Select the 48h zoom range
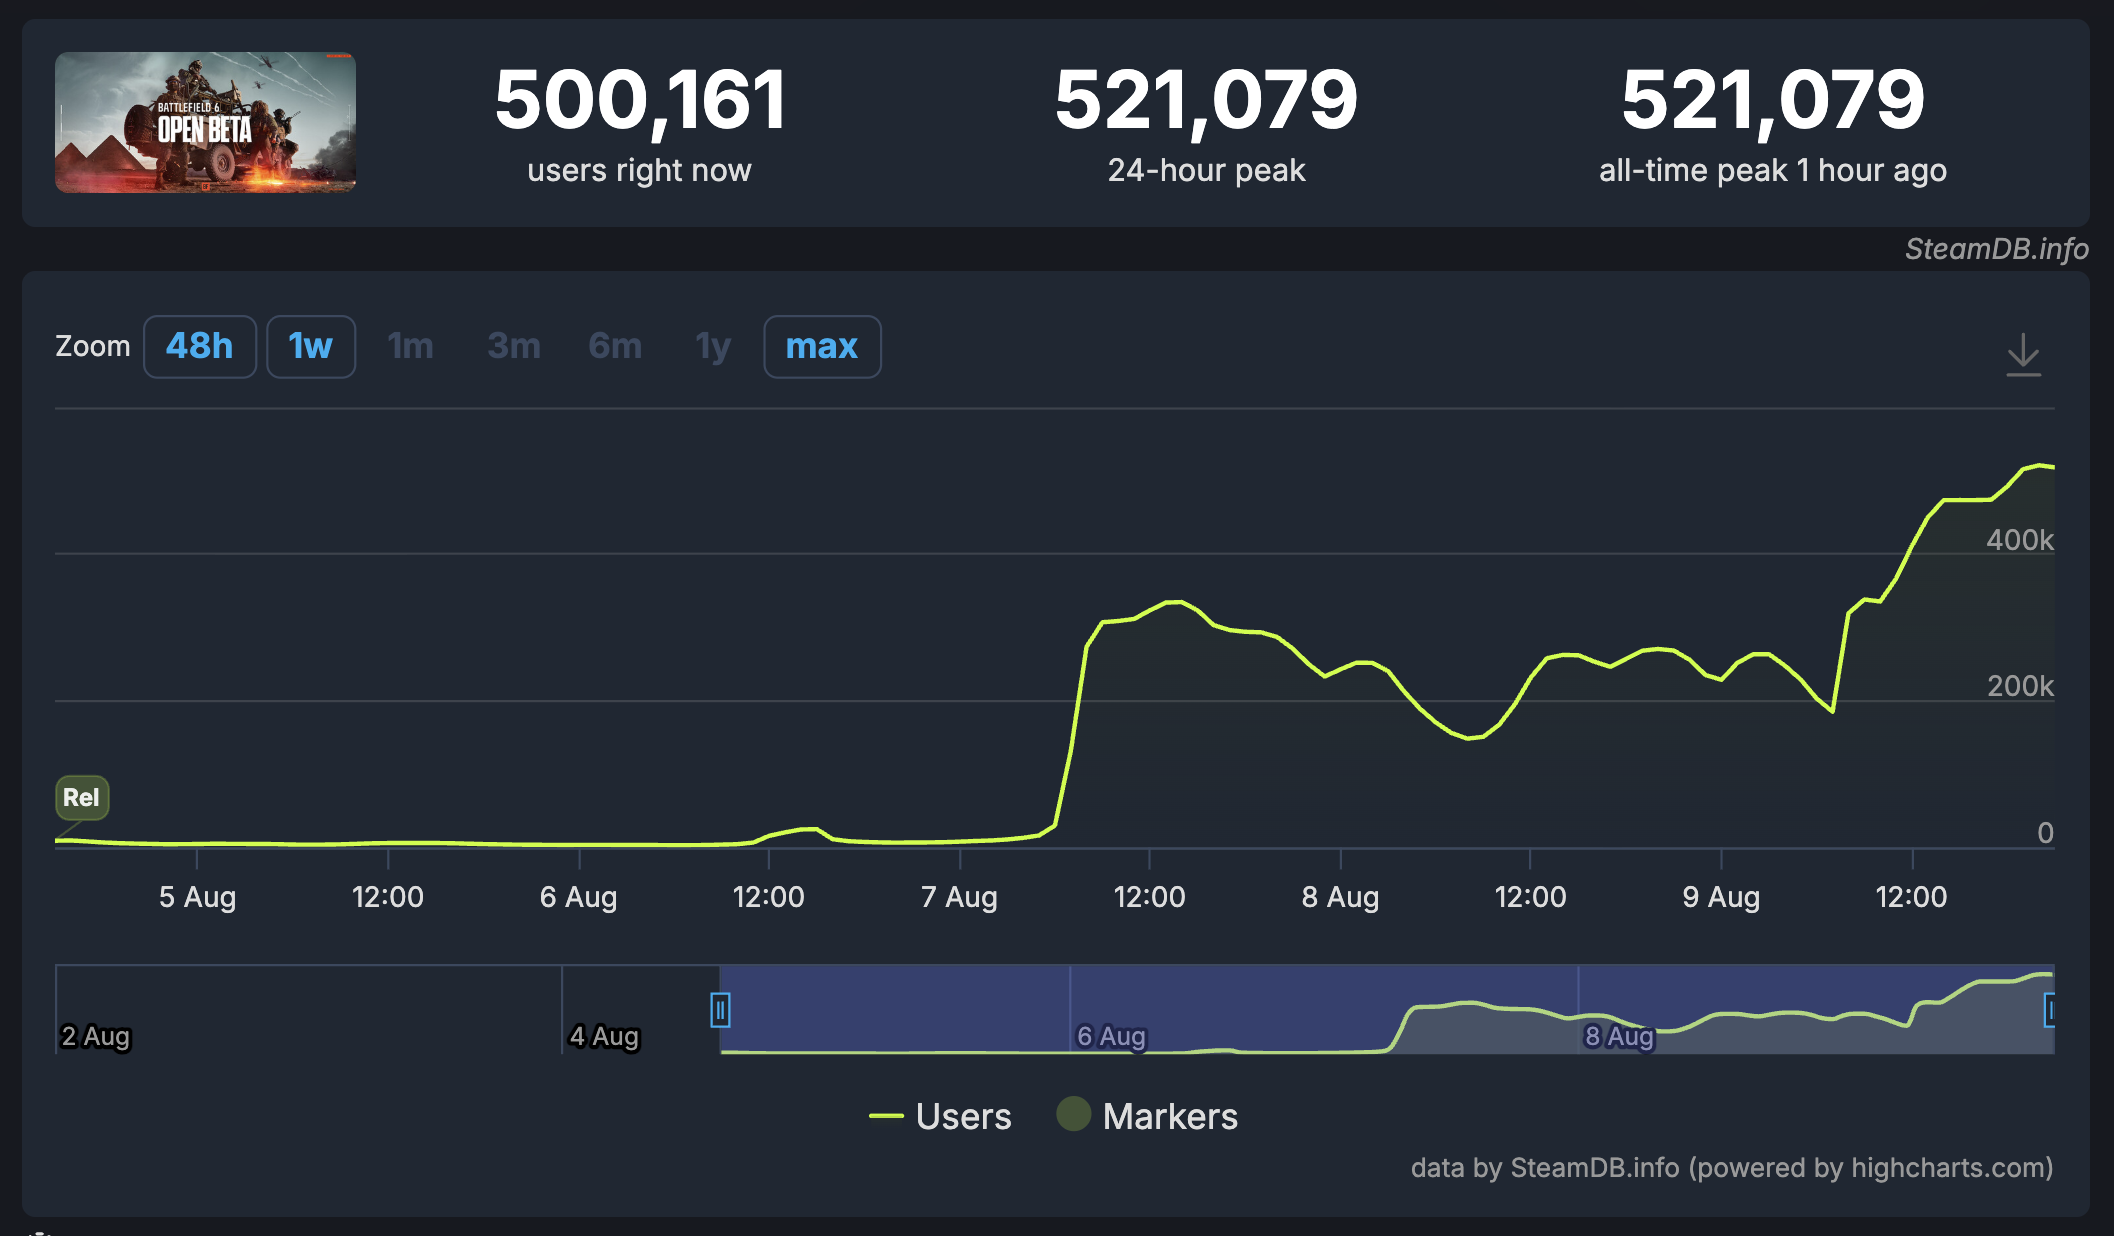 (x=199, y=347)
